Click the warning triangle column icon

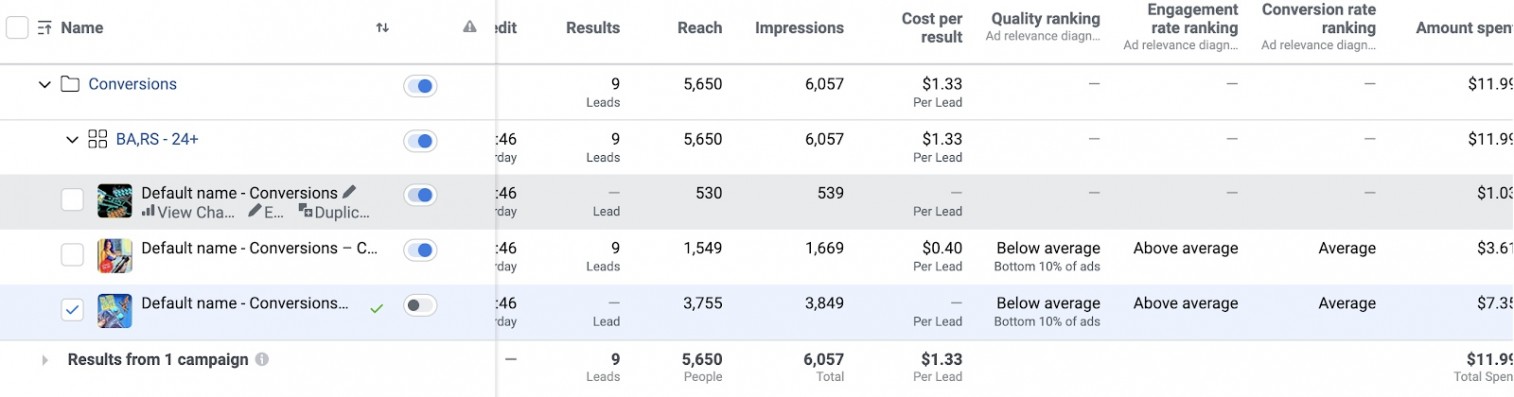pos(470,27)
